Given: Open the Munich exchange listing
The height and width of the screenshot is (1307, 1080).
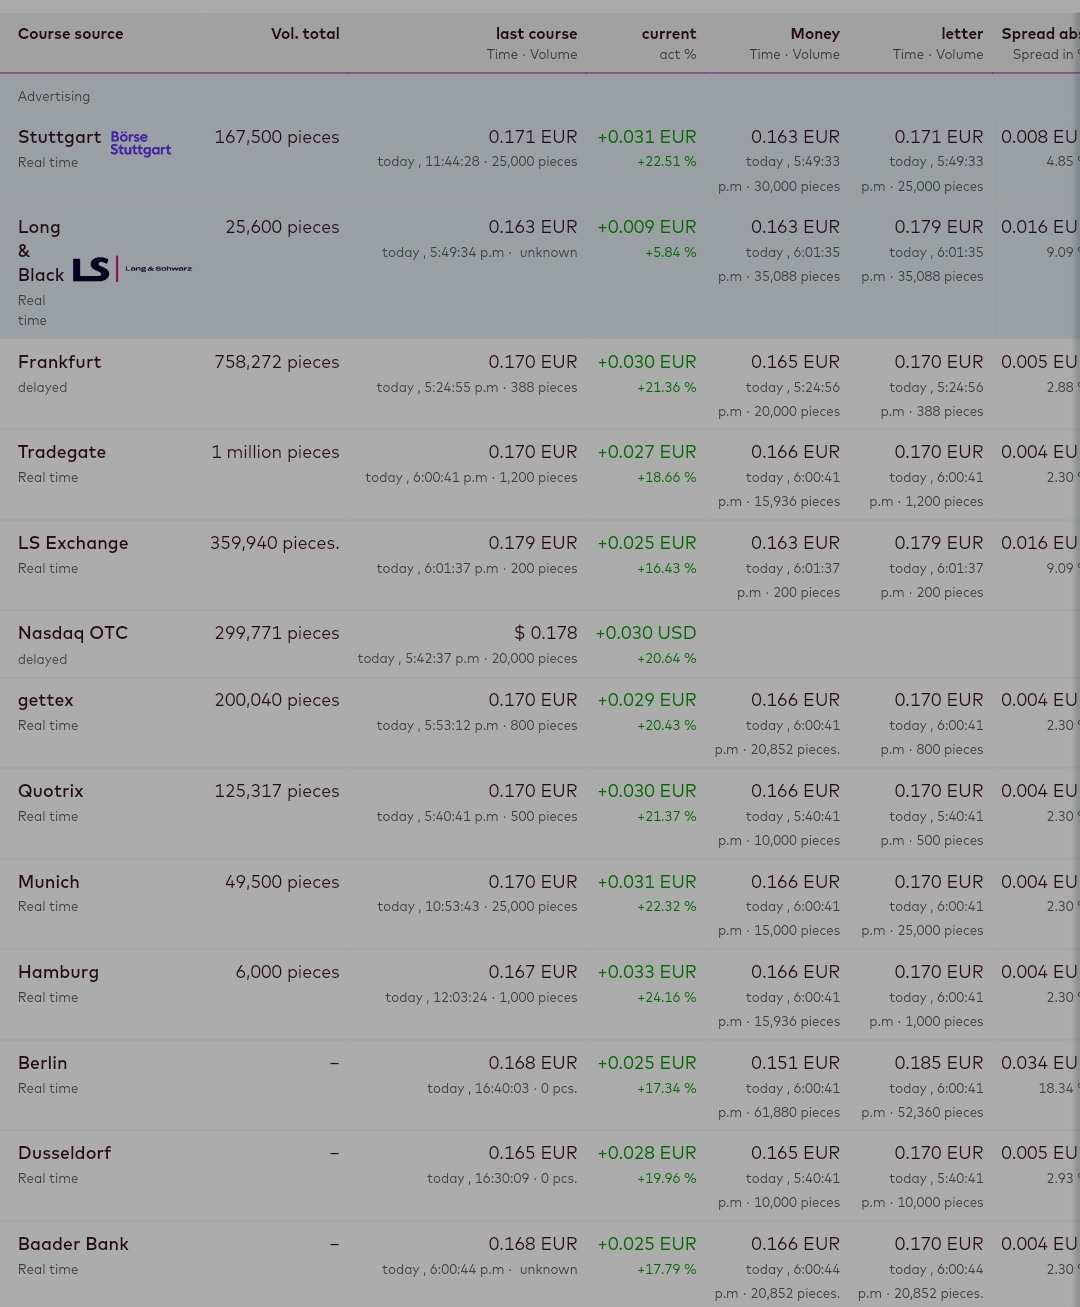Looking at the screenshot, I should pyautogui.click(x=49, y=882).
